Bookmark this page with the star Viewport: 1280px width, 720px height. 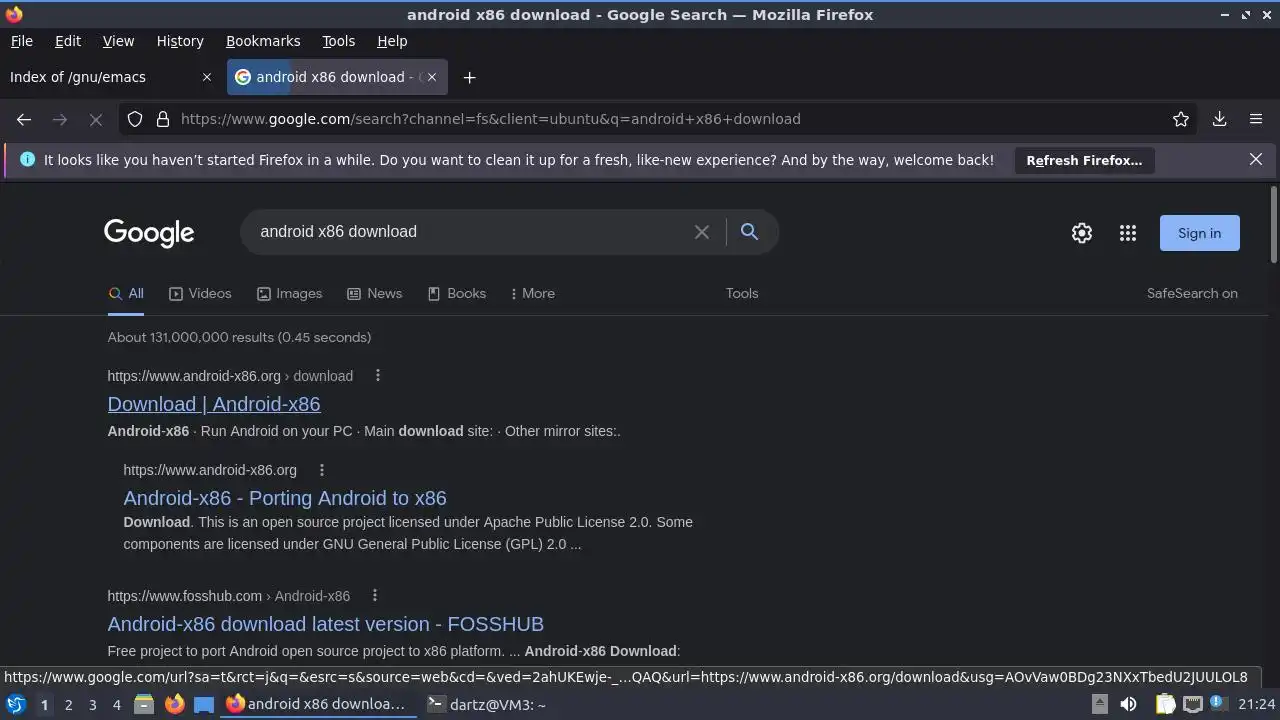point(1181,119)
